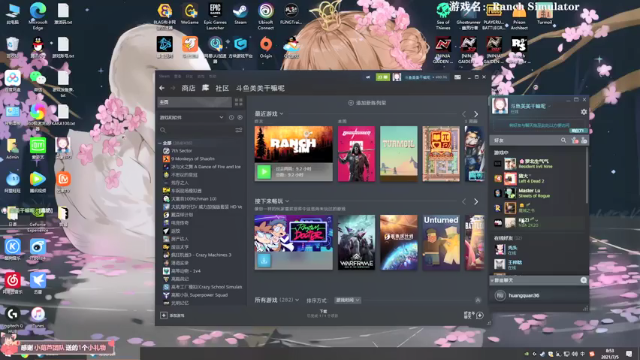The height and width of the screenshot is (360, 640).
Task: Click the add a game plus icon
Action: click(164, 315)
